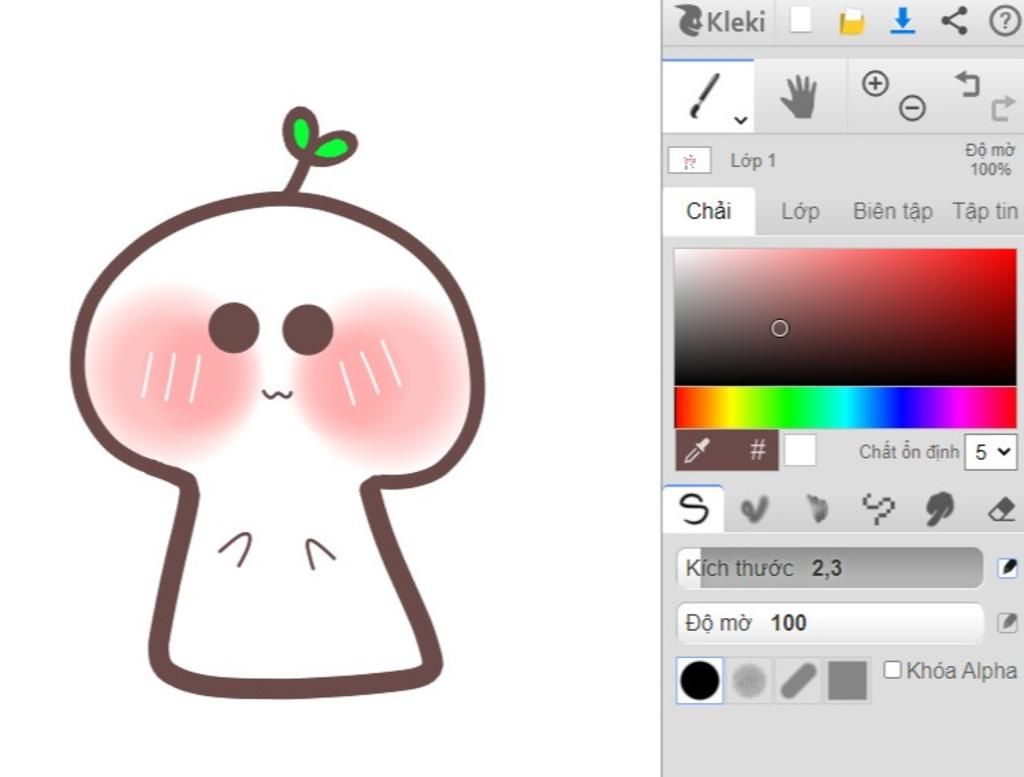Select the soft textured brush tip
The image size is (1024, 777).
(x=749, y=680)
